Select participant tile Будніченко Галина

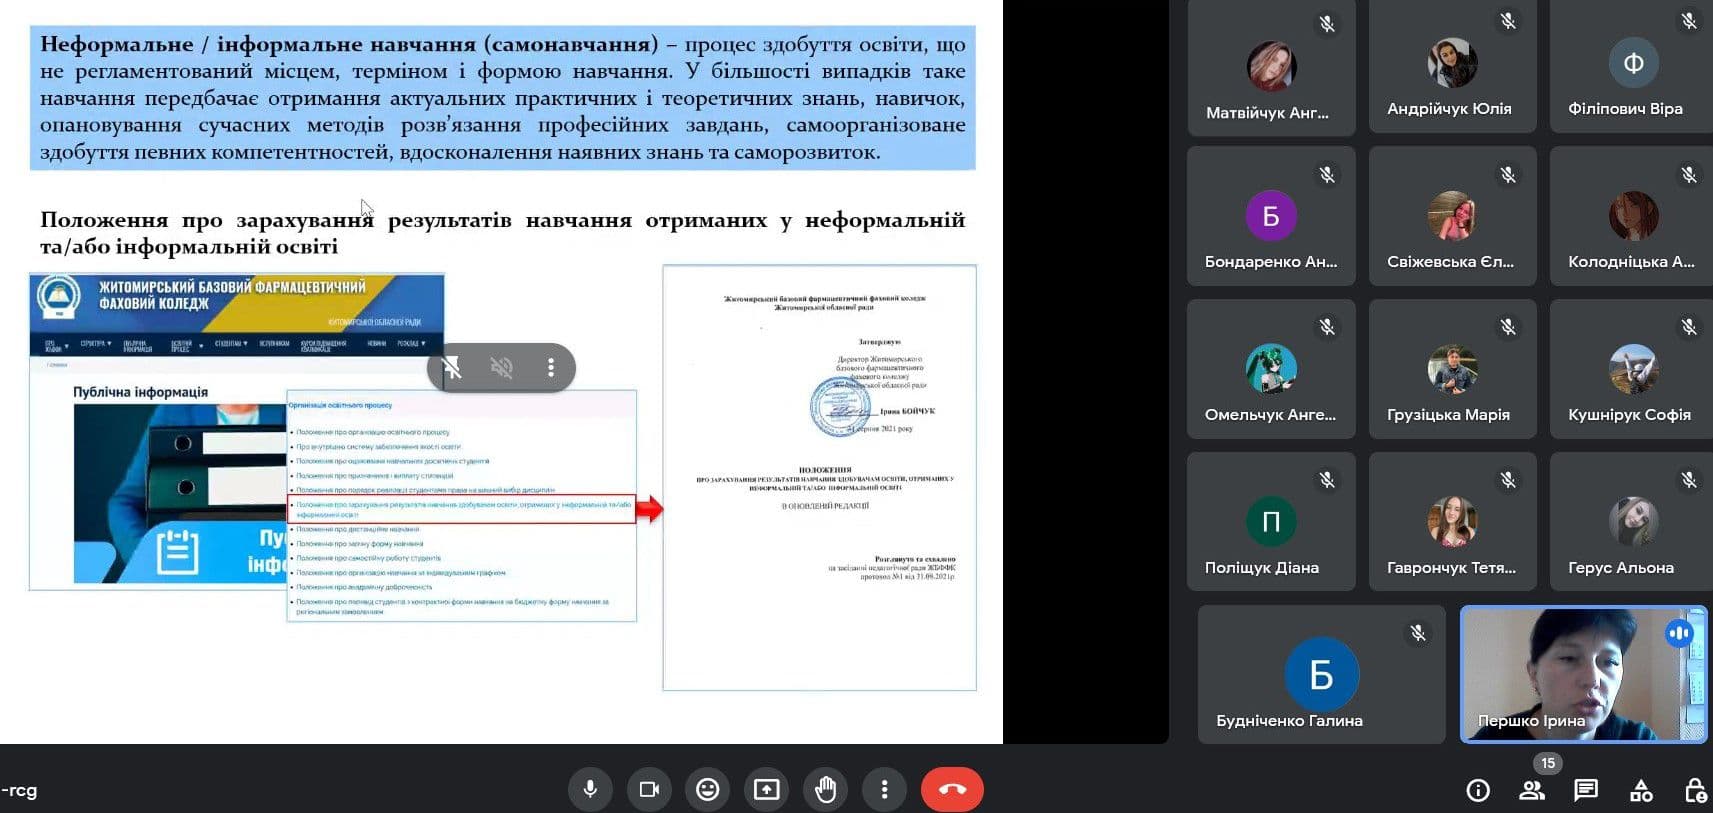[x=1321, y=674]
